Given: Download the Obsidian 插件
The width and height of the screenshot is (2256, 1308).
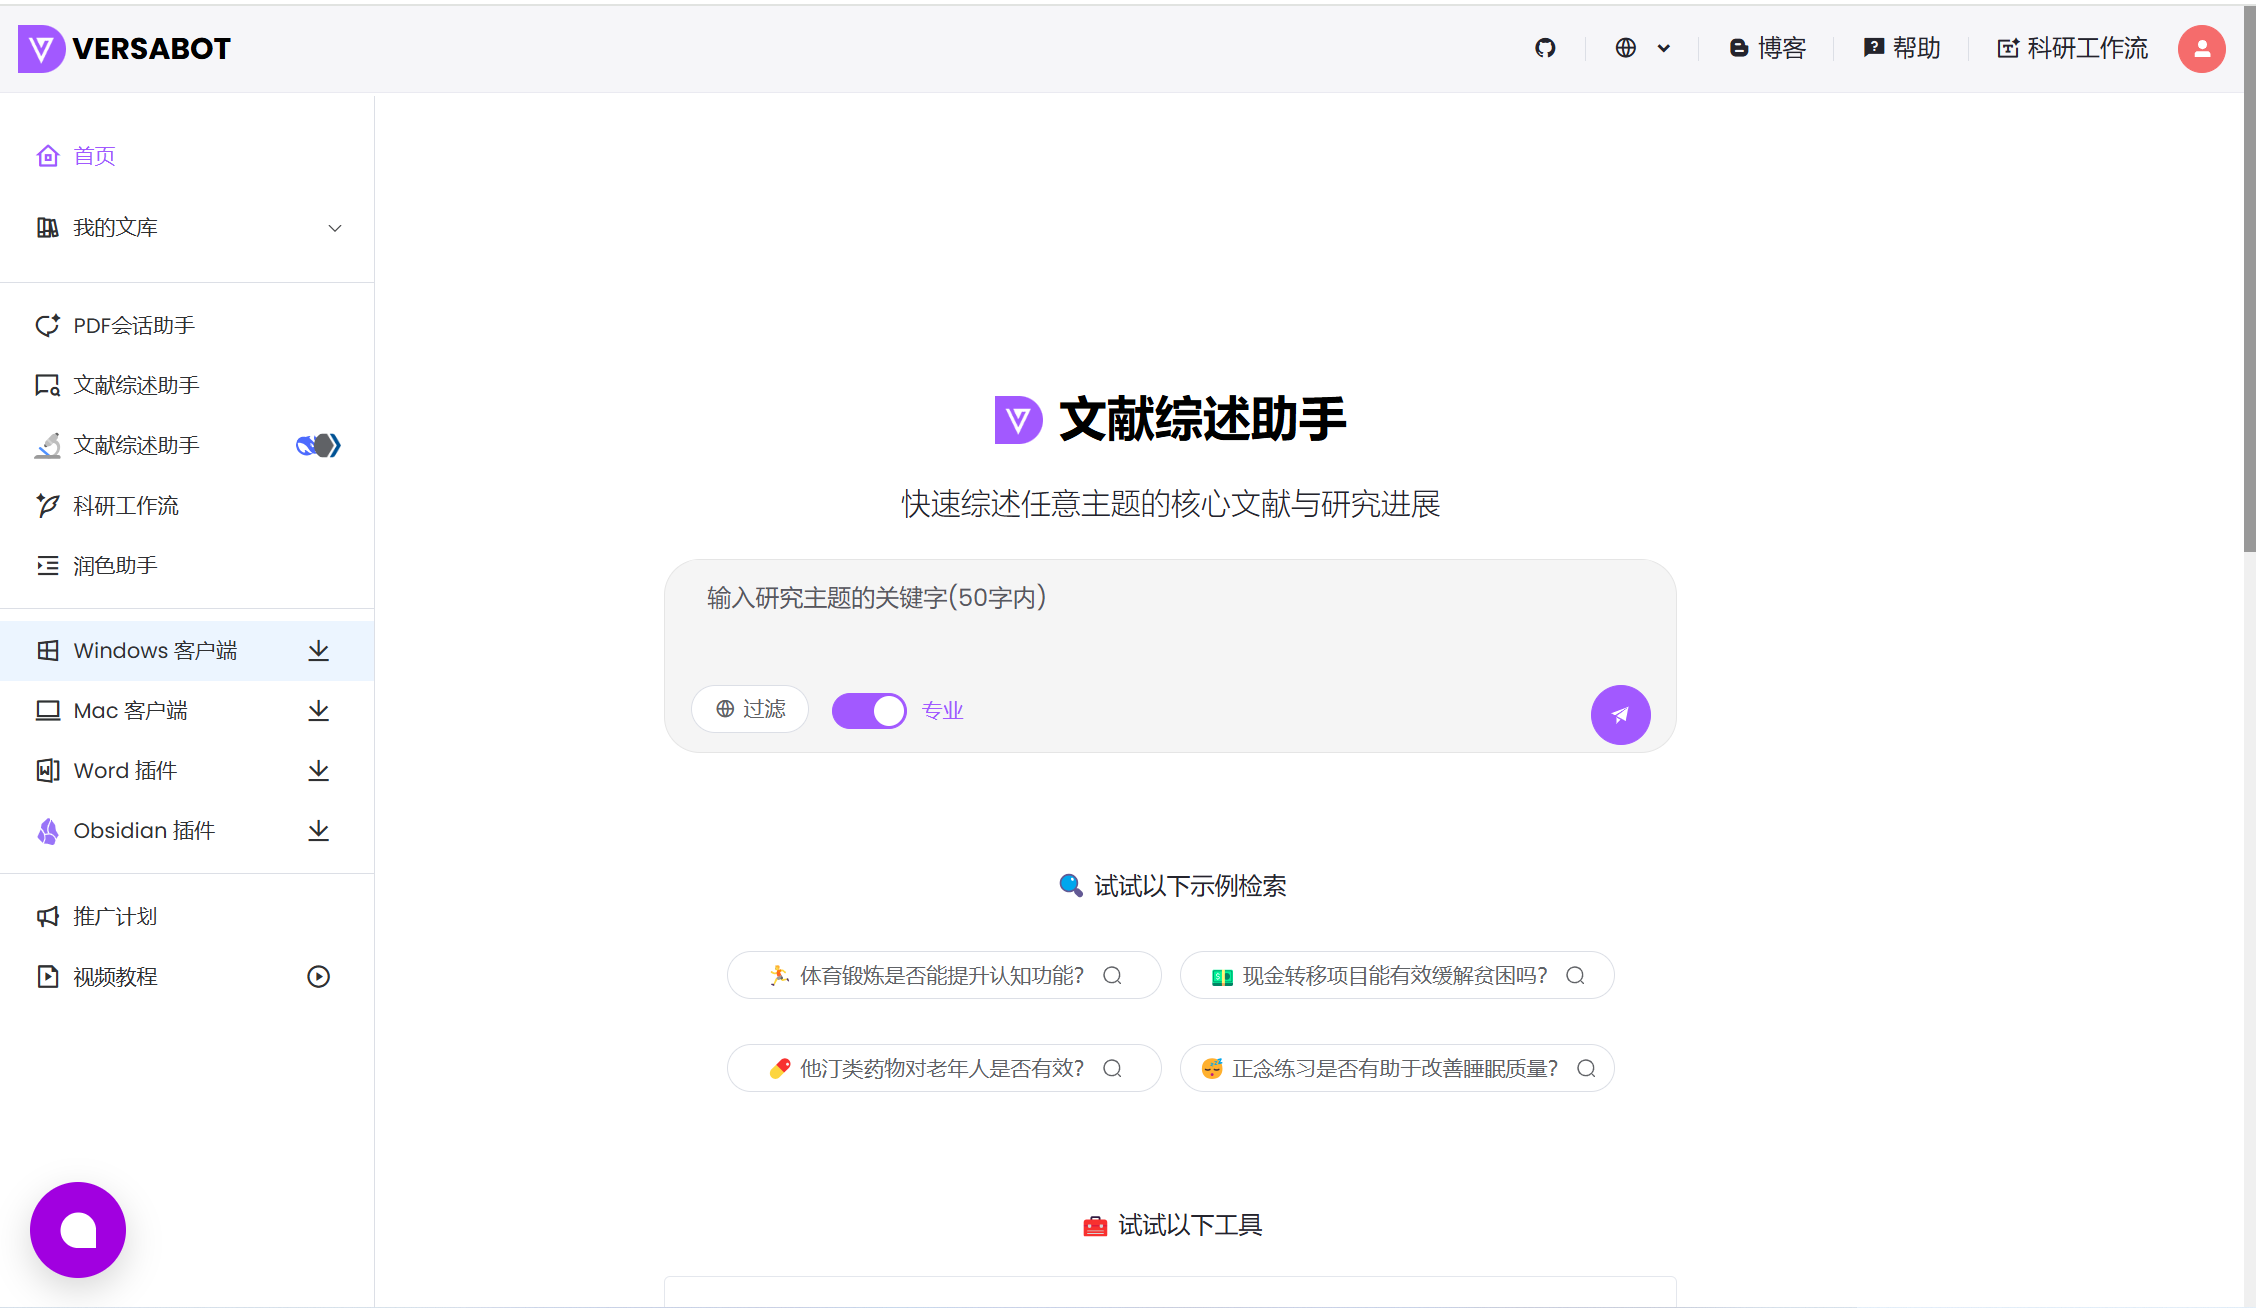Looking at the screenshot, I should click(318, 830).
